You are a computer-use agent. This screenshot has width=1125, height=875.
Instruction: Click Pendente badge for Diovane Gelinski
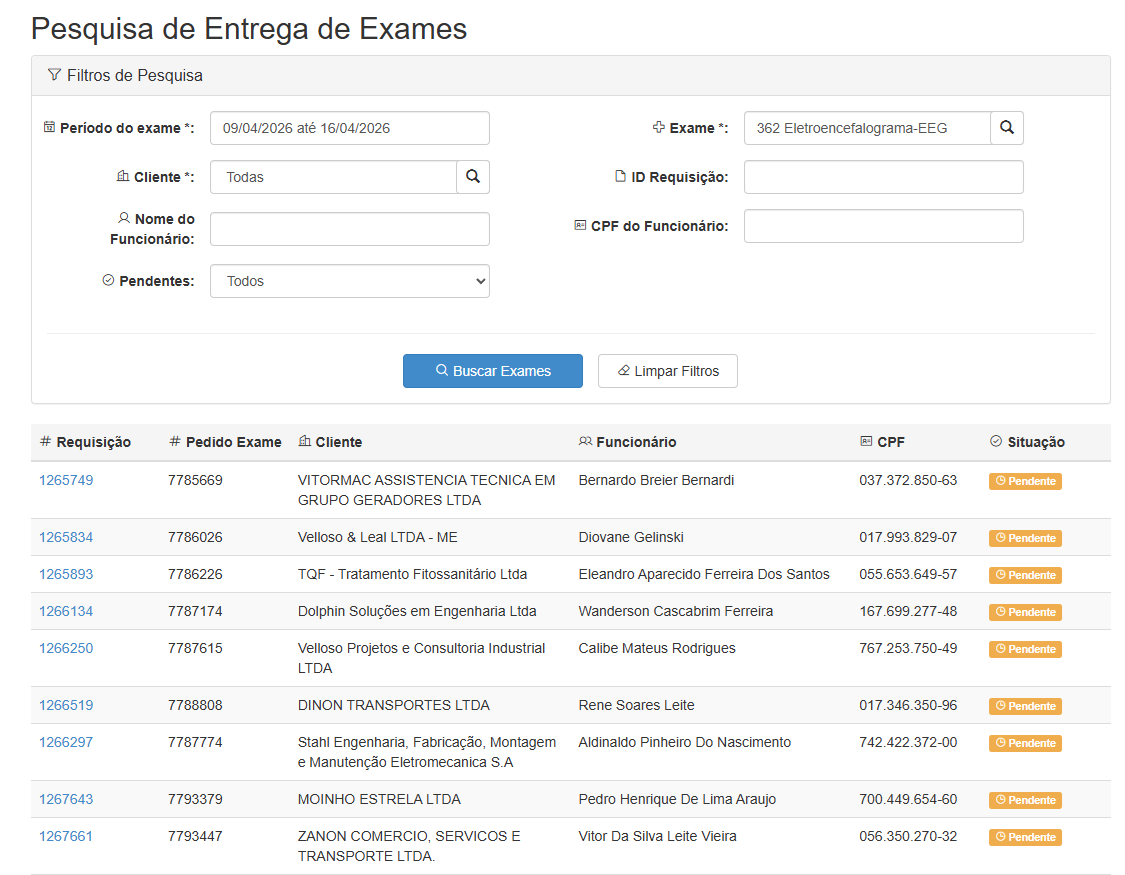[x=1025, y=538]
